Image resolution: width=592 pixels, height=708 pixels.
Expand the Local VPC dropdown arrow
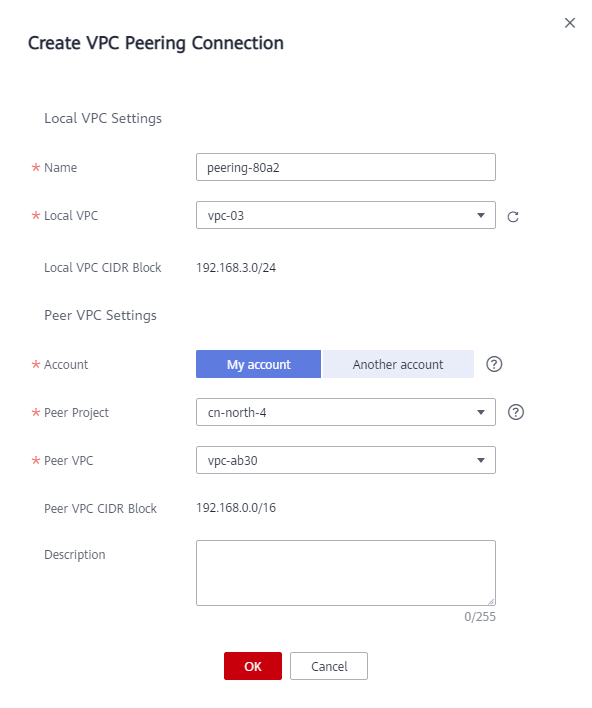click(480, 215)
